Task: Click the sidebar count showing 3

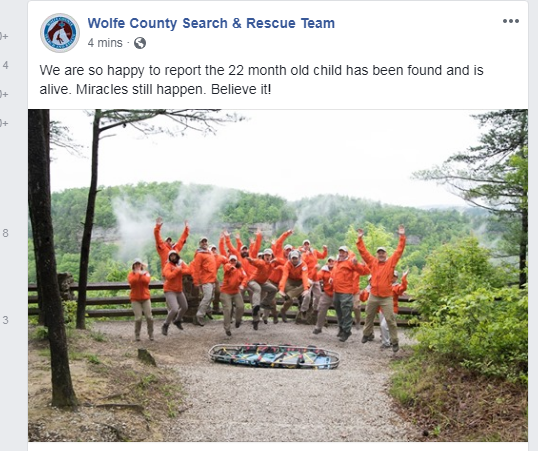Action: pyautogui.click(x=5, y=320)
